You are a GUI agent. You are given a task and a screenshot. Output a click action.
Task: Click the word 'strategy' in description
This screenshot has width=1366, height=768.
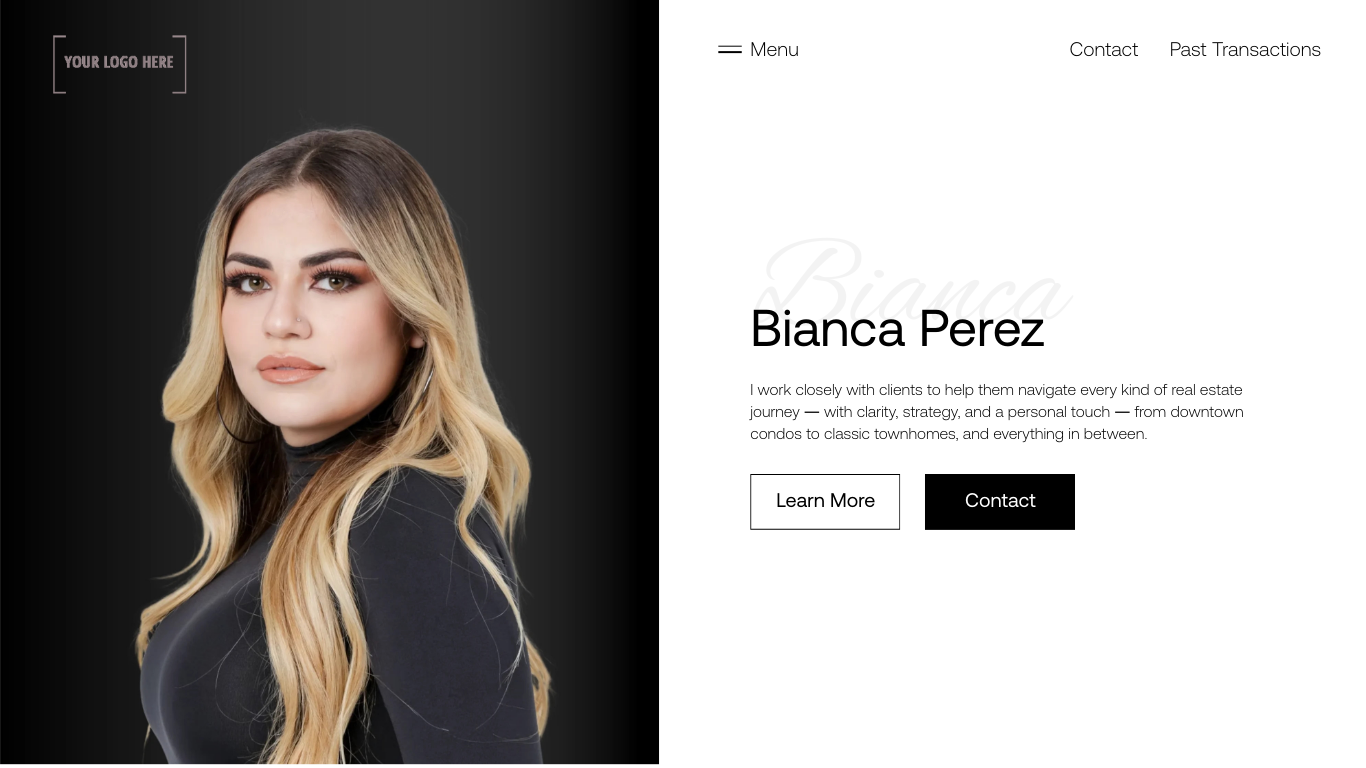coord(931,412)
